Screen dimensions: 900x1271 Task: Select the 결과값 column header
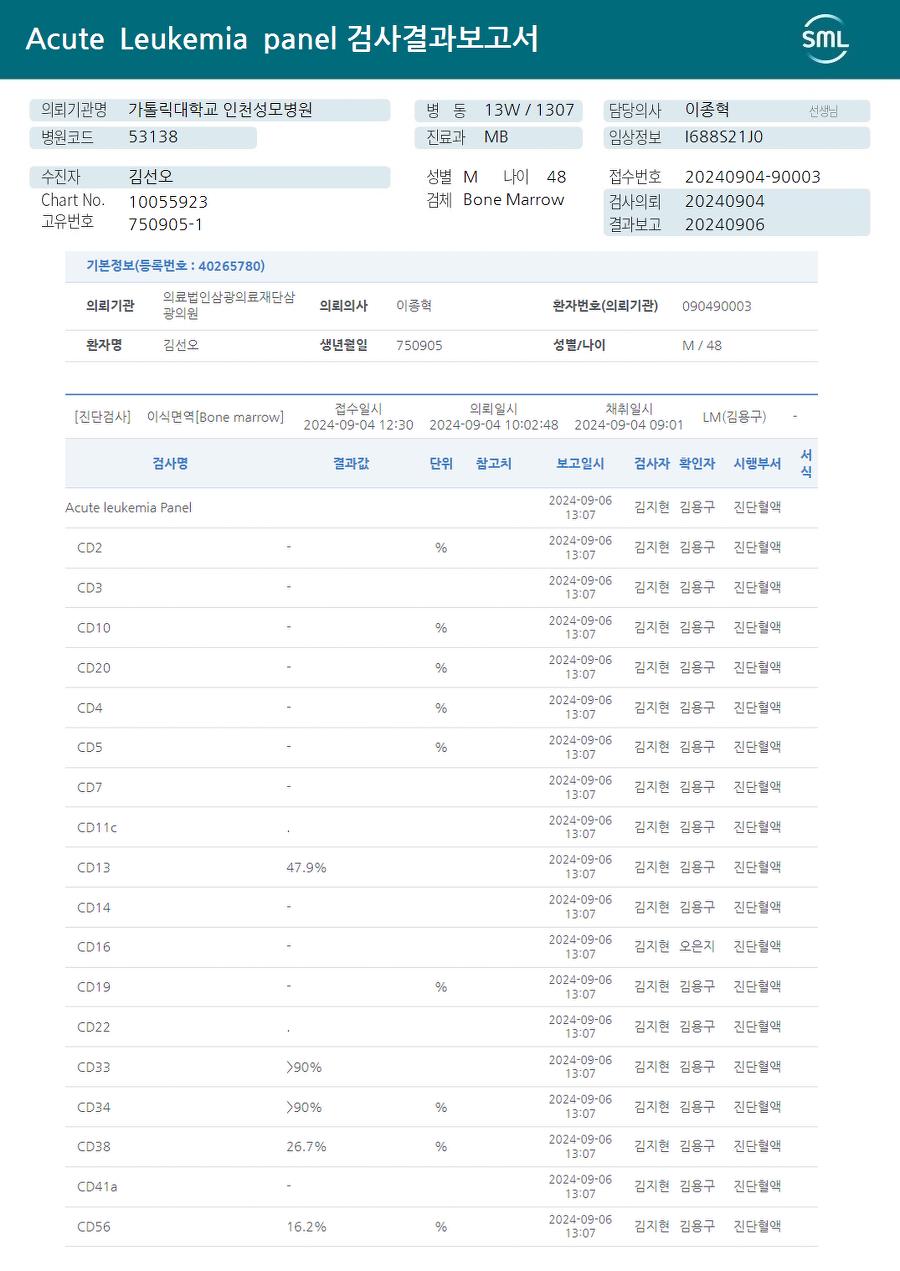[351, 463]
